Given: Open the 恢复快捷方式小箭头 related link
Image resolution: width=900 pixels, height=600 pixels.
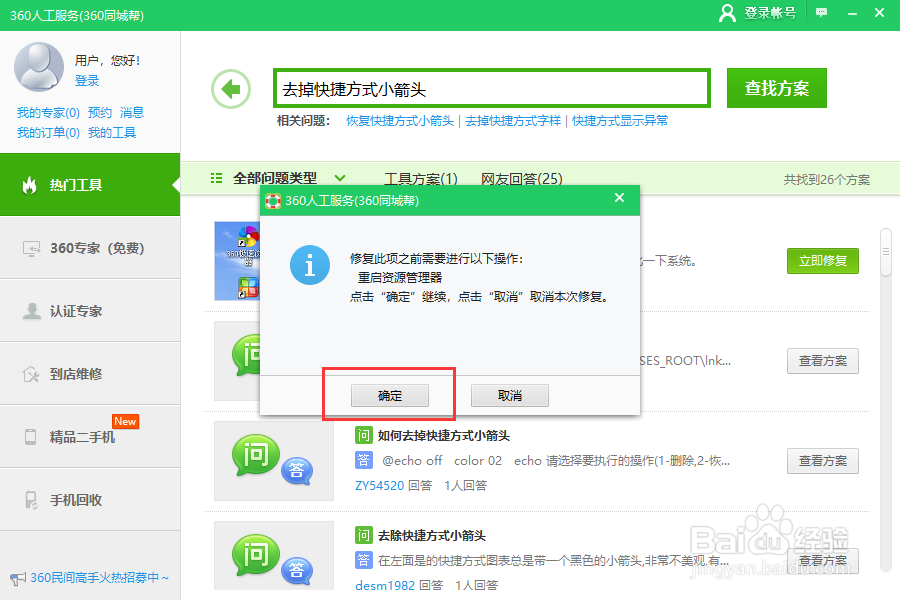Looking at the screenshot, I should [399, 121].
